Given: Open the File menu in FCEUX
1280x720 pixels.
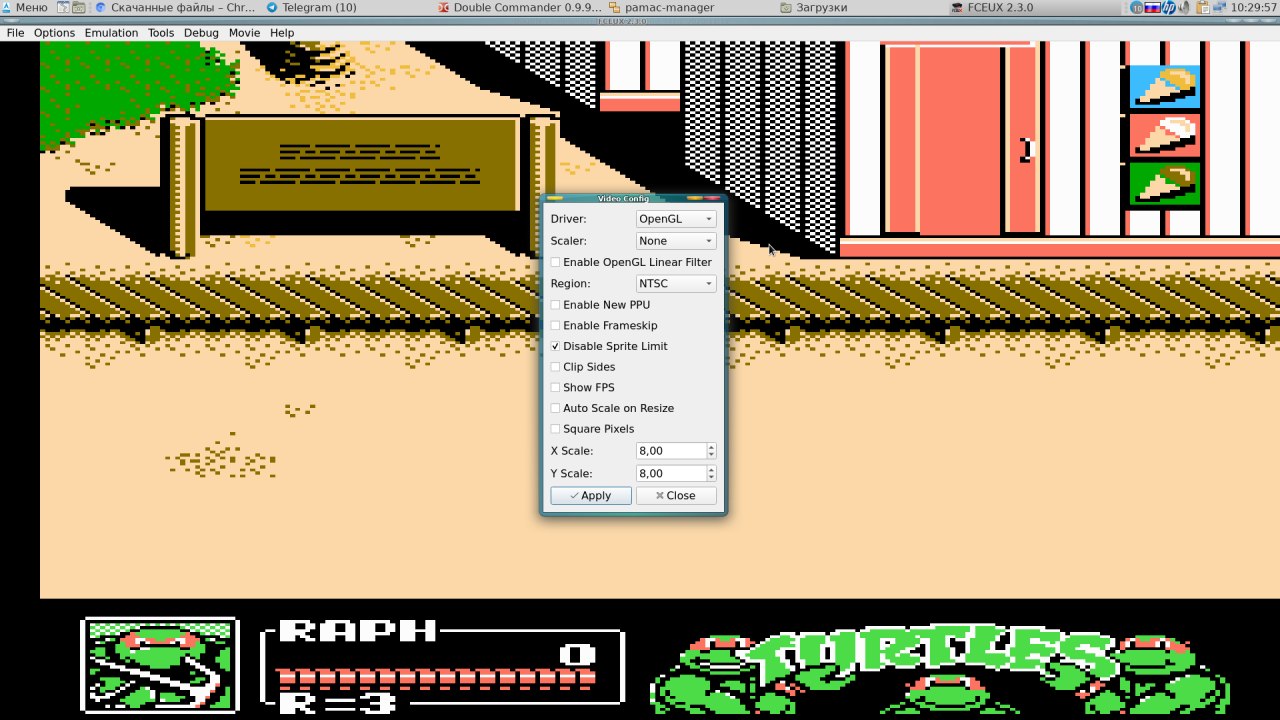Looking at the screenshot, I should tap(15, 33).
